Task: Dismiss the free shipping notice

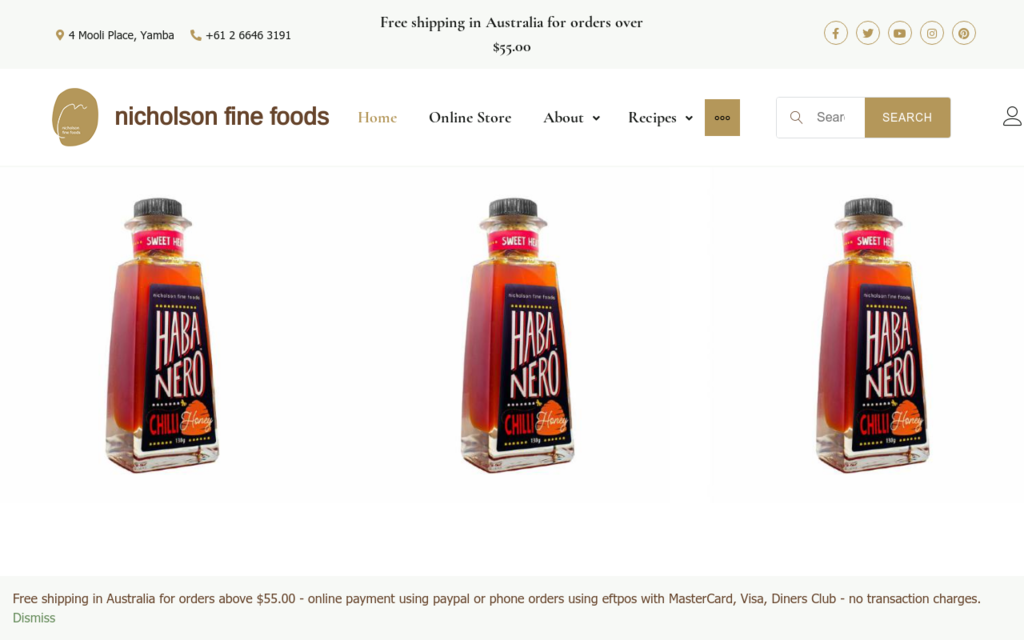Action: pos(34,618)
